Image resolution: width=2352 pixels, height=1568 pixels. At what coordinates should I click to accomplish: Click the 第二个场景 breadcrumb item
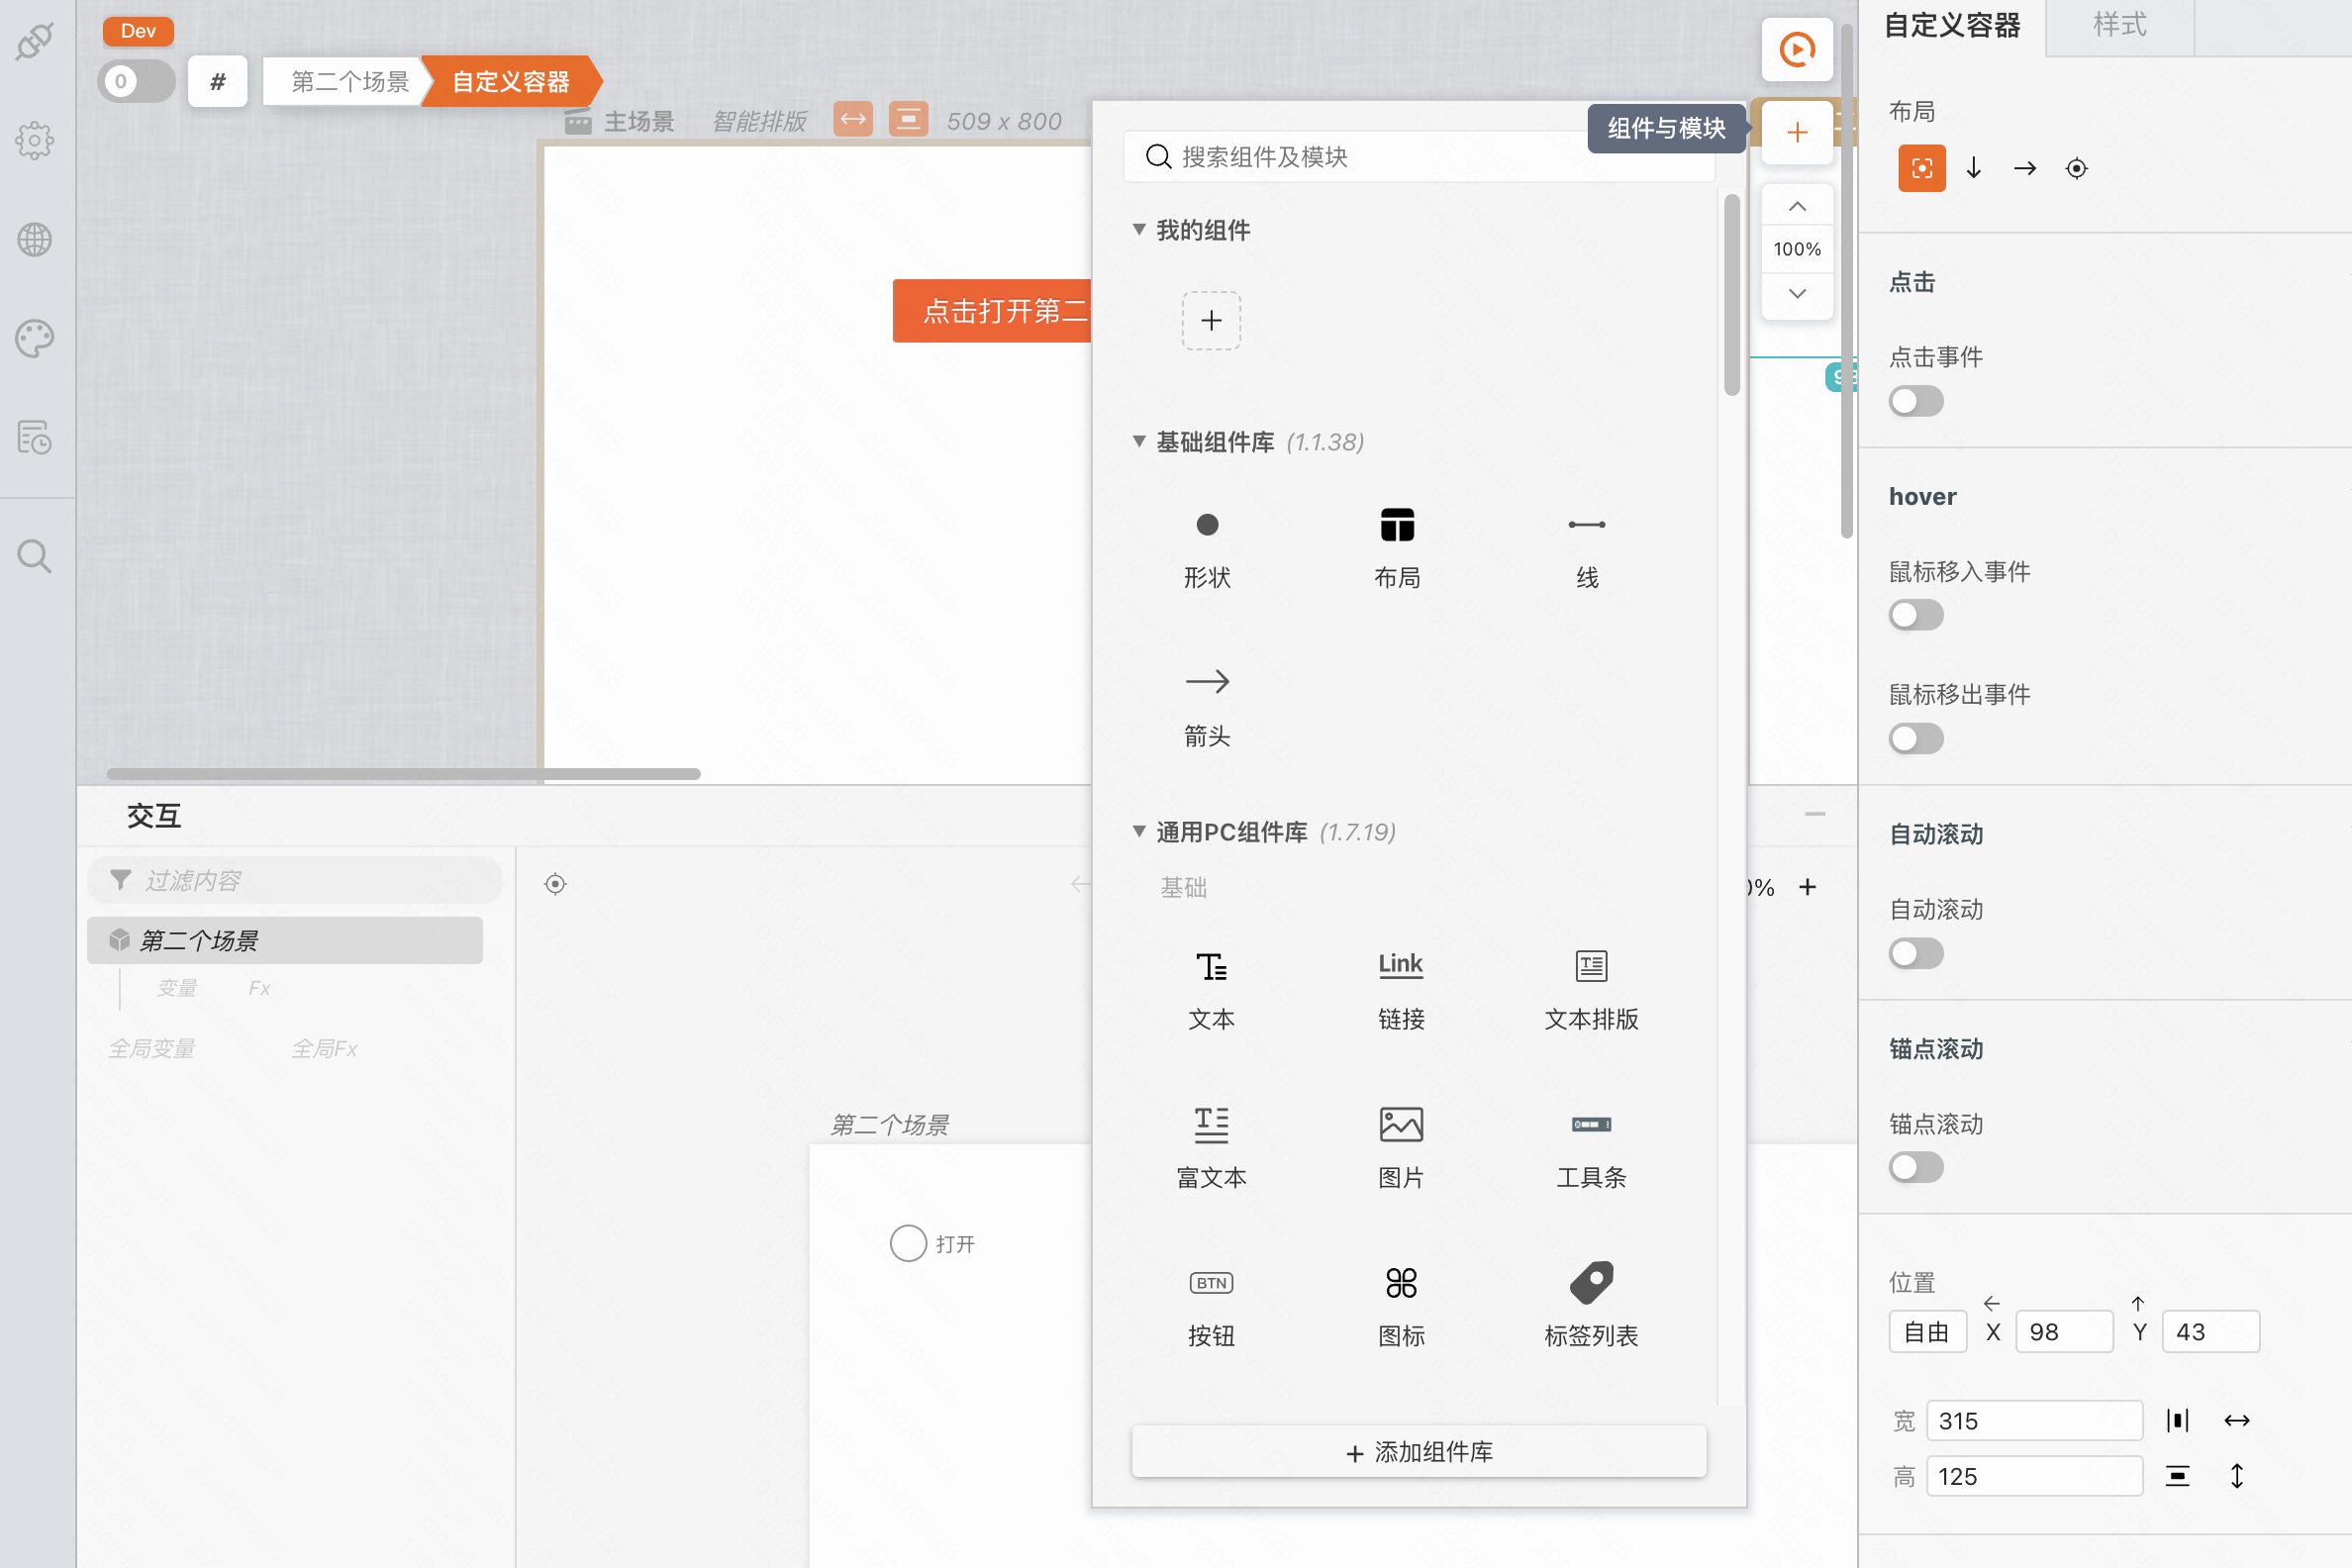[350, 82]
